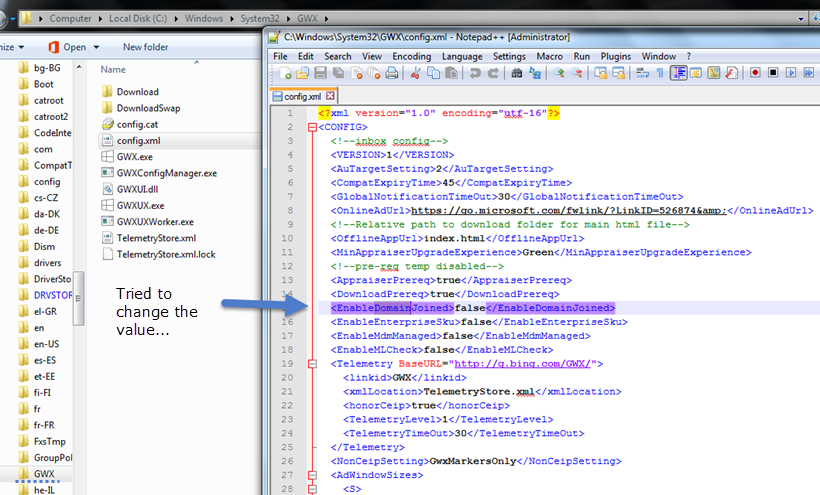820x495 pixels.
Task: Open the Search menu
Action: (x=338, y=56)
